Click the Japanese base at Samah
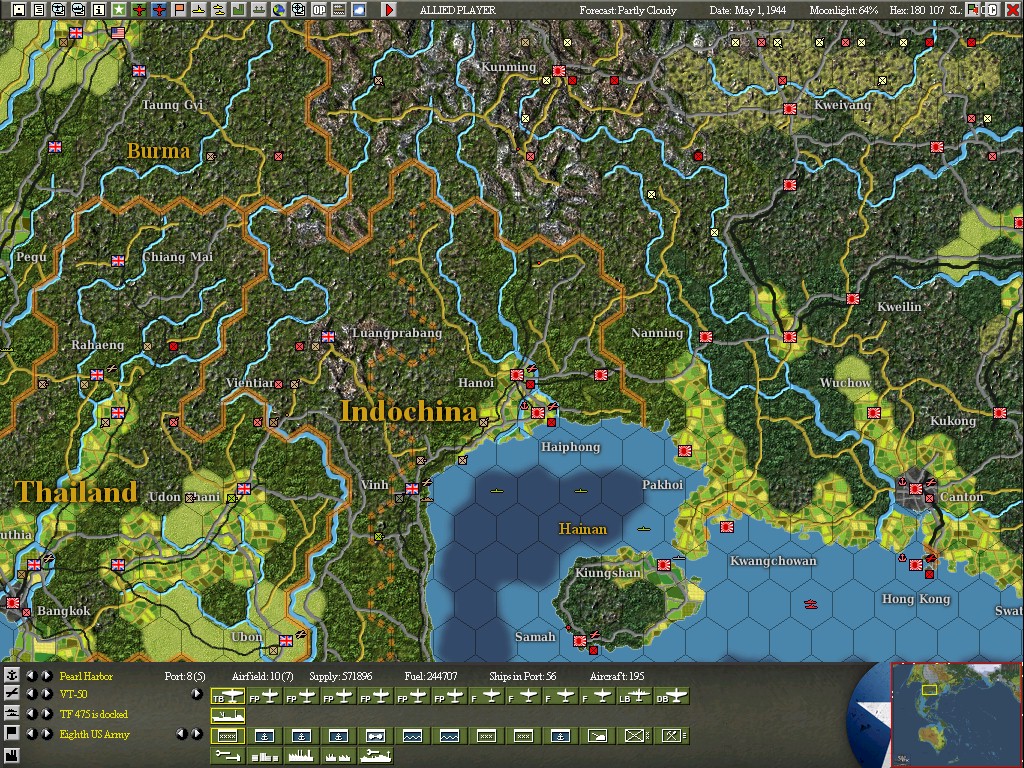 [579, 641]
